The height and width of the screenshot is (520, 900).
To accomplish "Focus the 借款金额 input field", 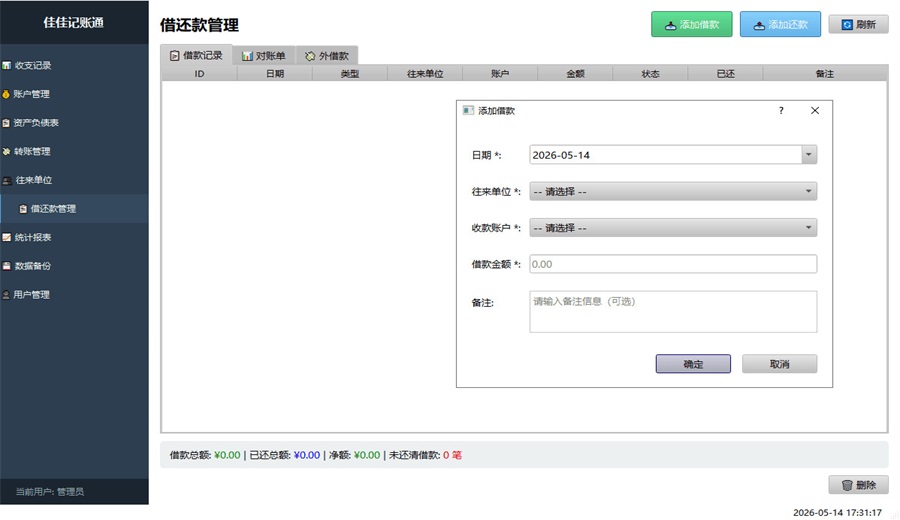I will pyautogui.click(x=673, y=264).
